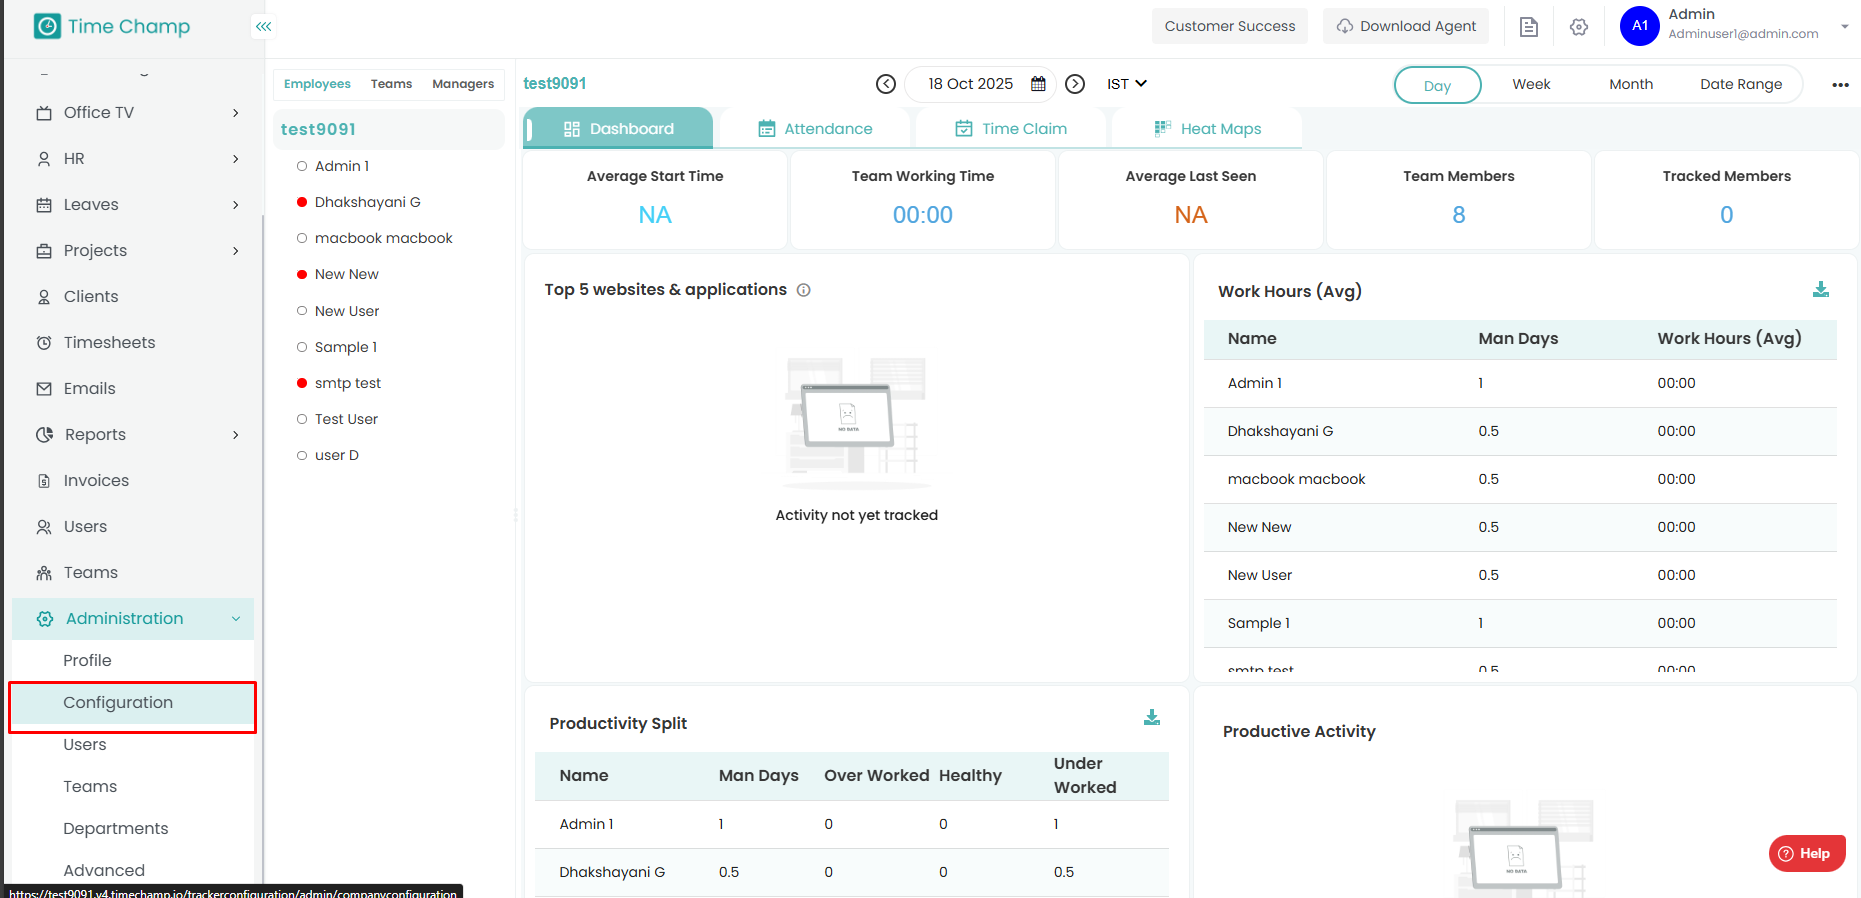Open the document icon in header

pos(1529,27)
